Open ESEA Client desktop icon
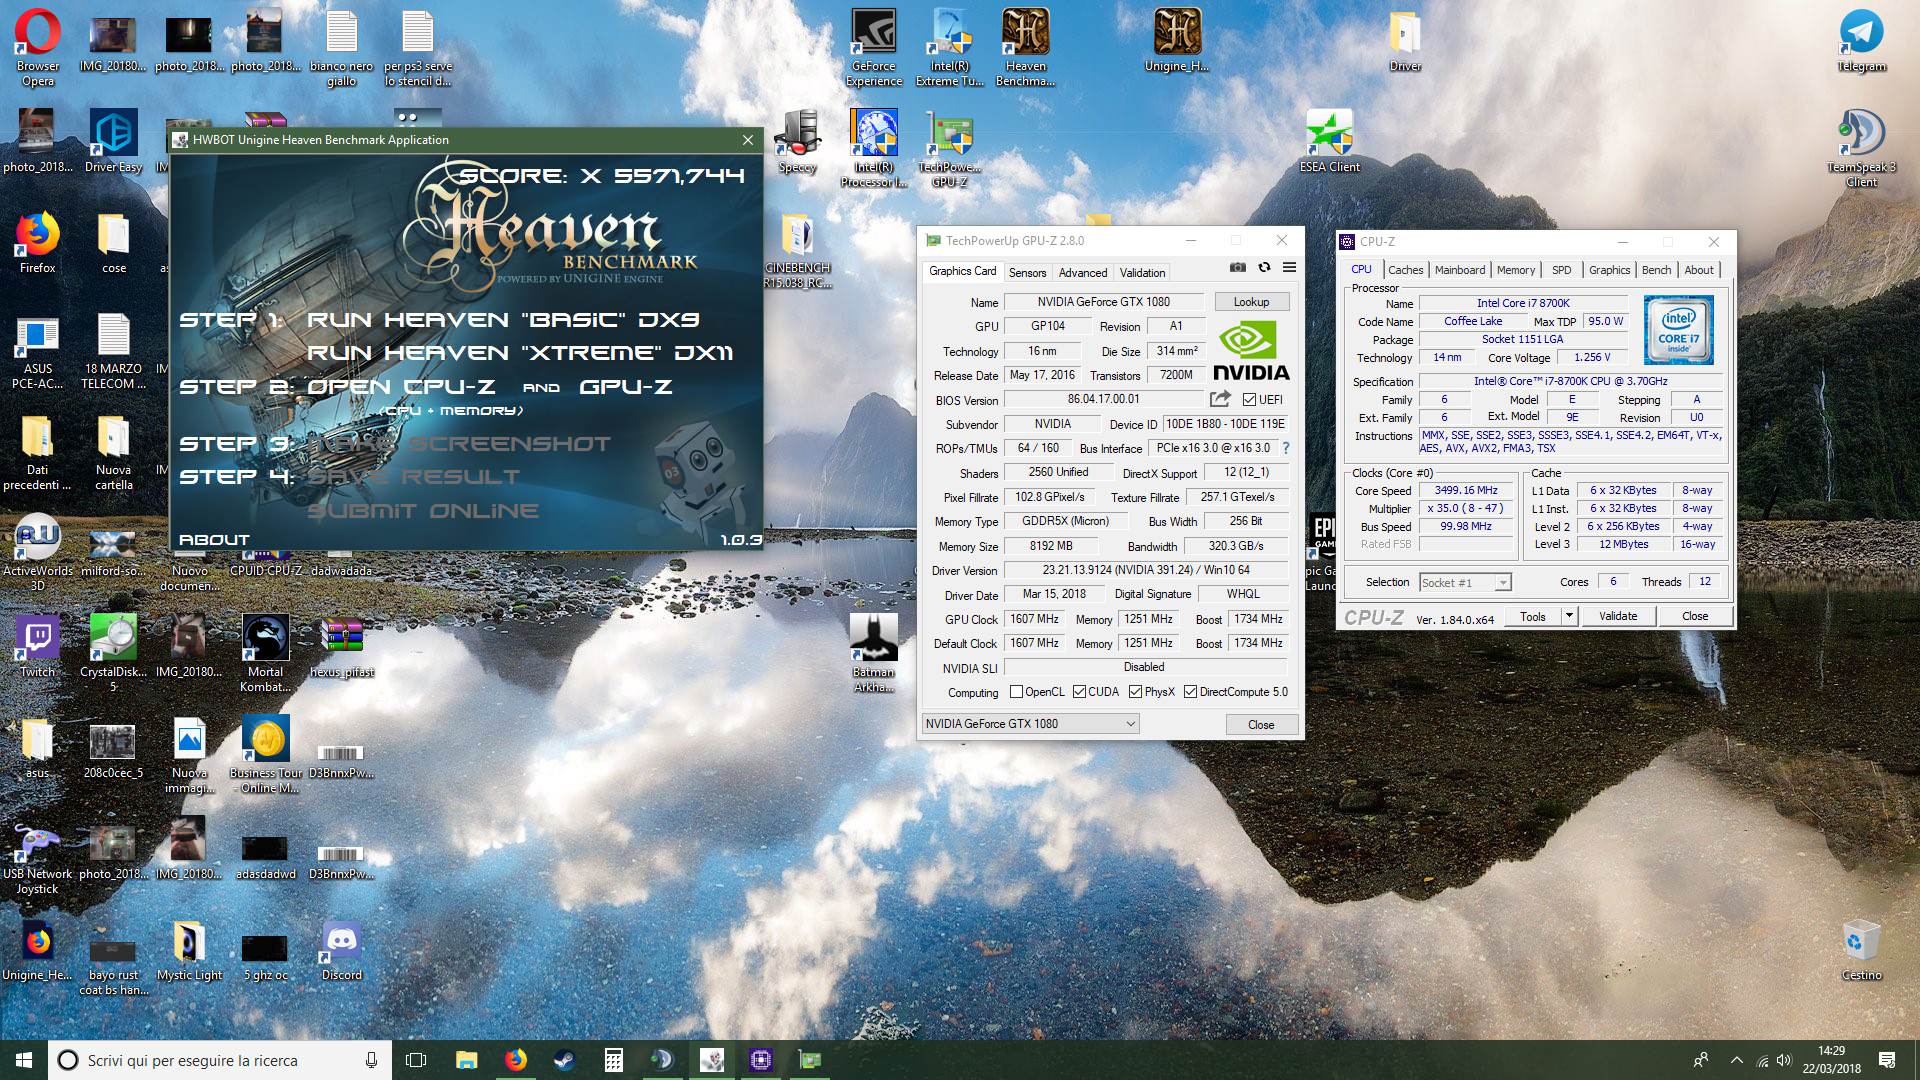The image size is (1920, 1080). coord(1329,141)
